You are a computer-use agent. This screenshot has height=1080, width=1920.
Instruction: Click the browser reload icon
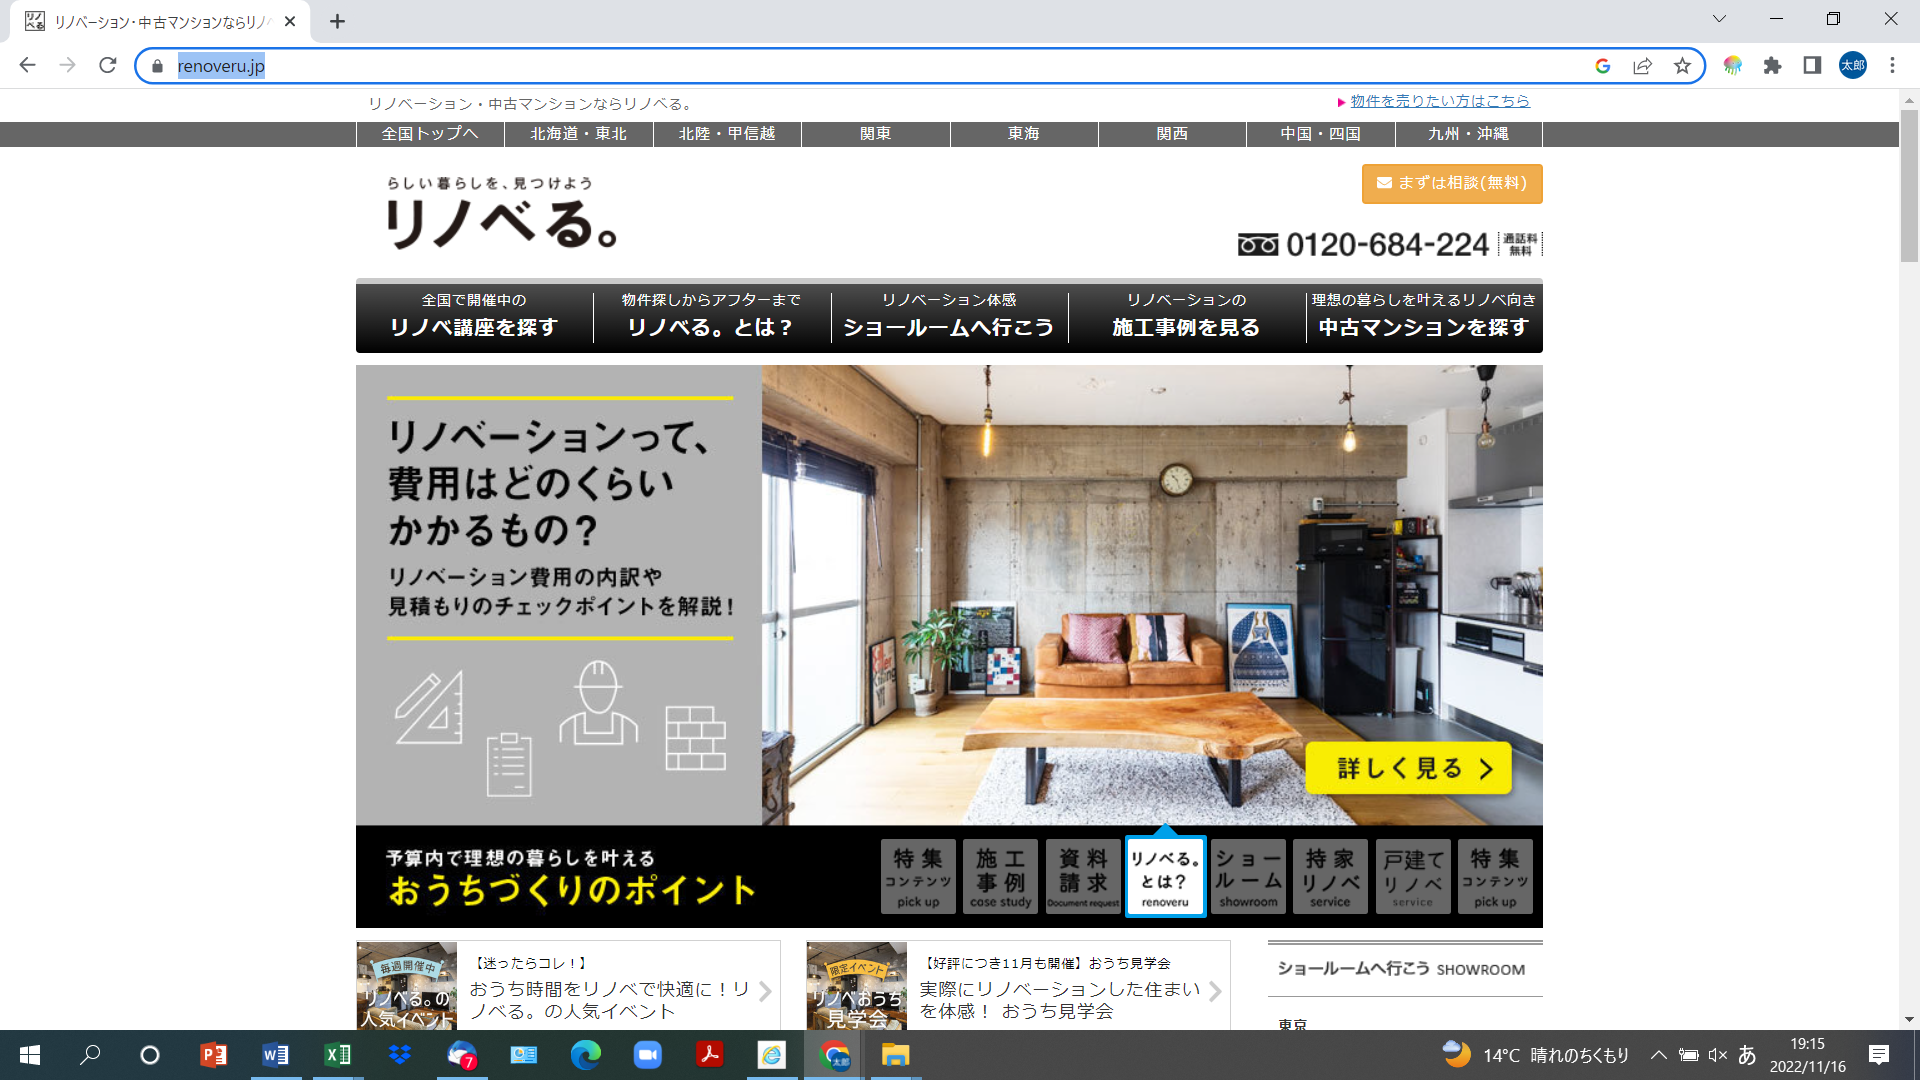pos(108,66)
